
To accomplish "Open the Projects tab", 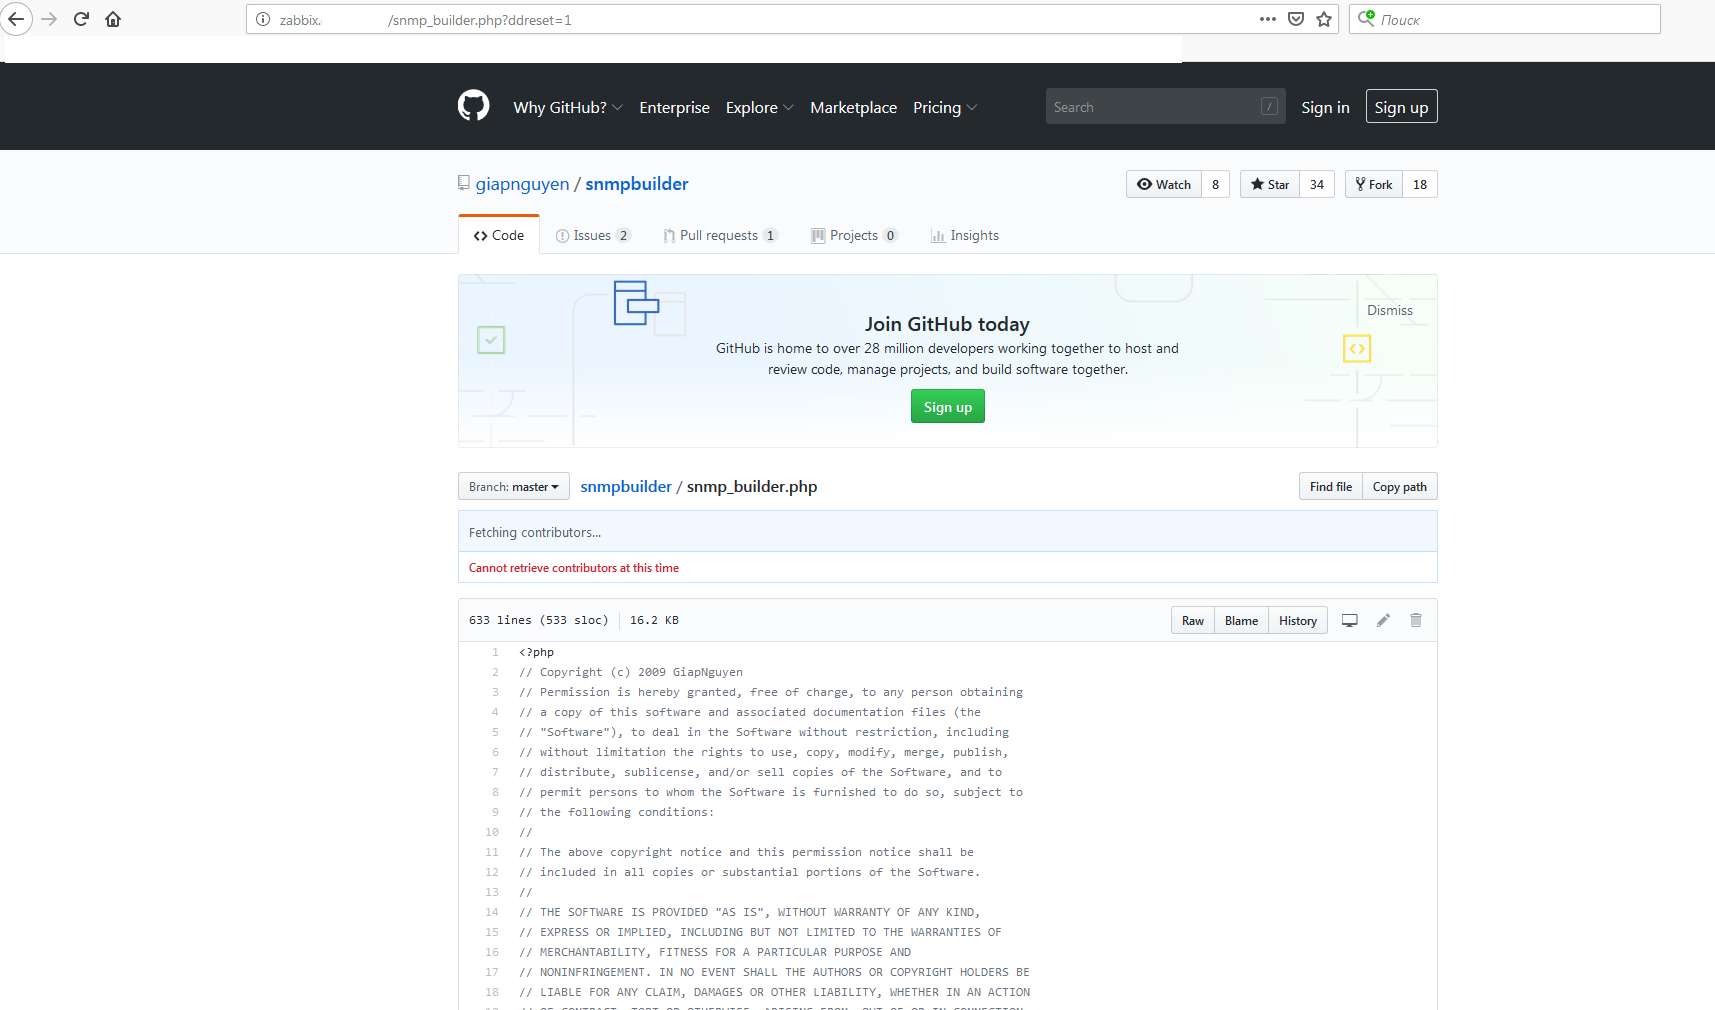I will coord(855,235).
